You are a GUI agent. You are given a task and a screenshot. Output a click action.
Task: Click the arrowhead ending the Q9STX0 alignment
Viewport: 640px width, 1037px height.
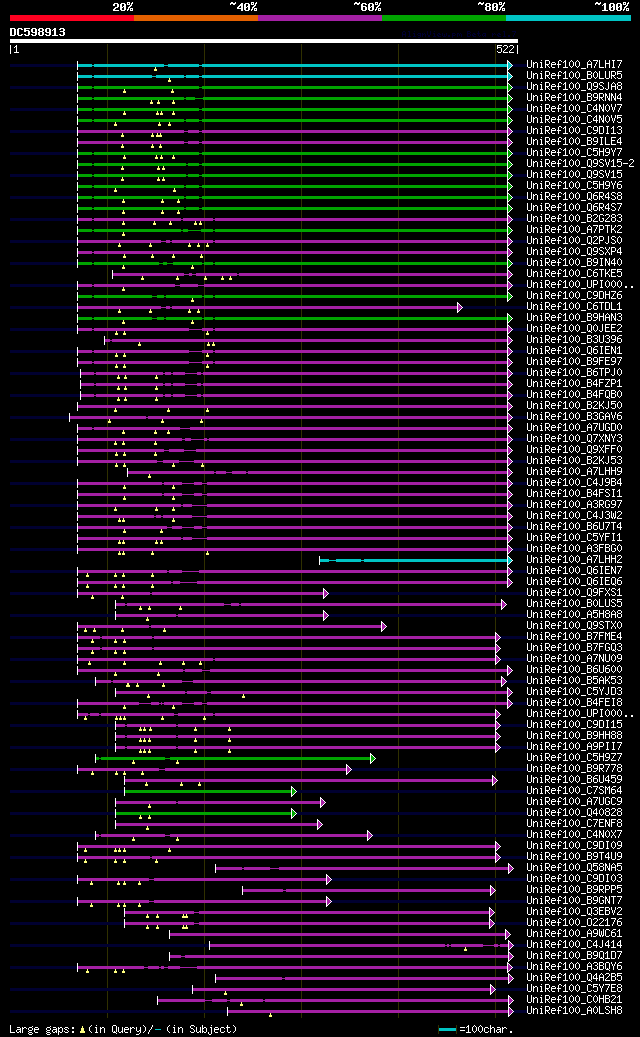(383, 627)
